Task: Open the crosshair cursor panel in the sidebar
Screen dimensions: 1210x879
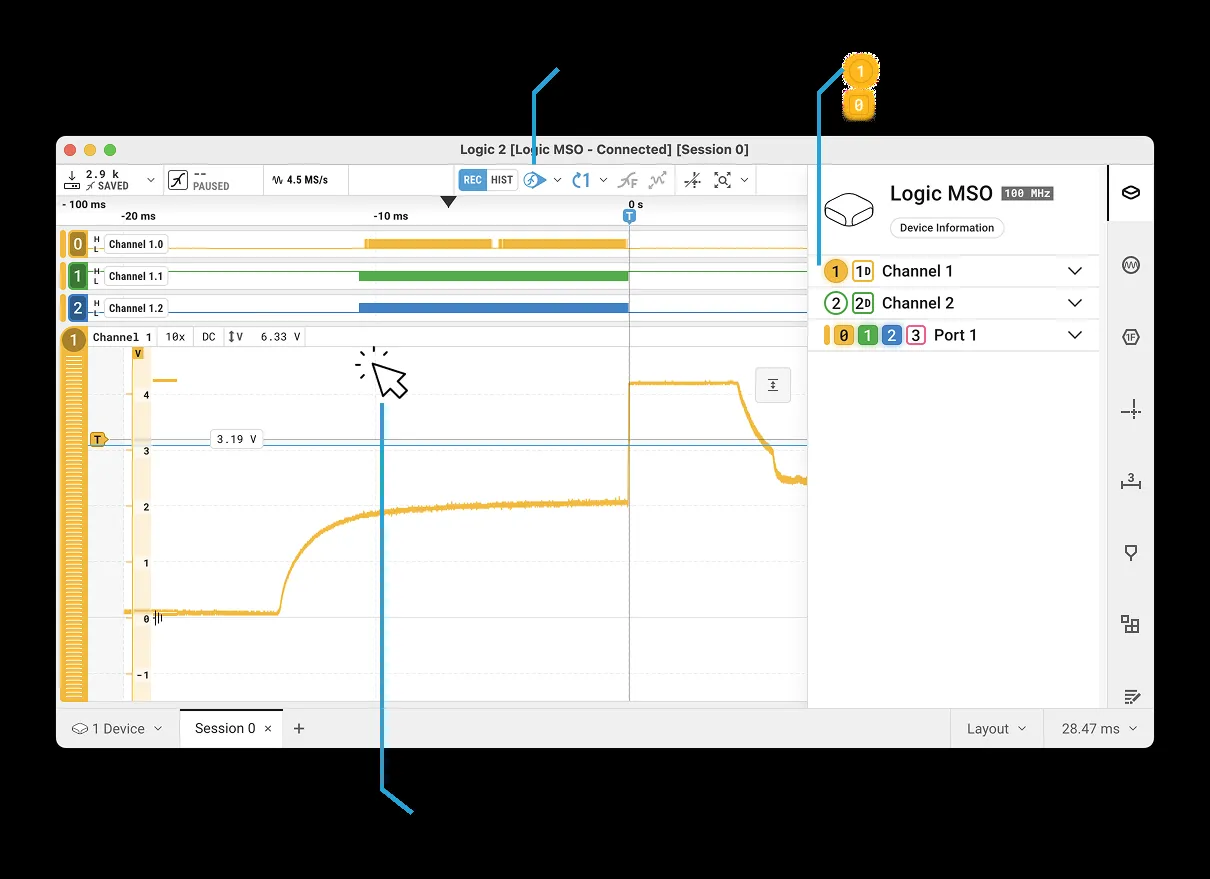Action: click(1131, 410)
